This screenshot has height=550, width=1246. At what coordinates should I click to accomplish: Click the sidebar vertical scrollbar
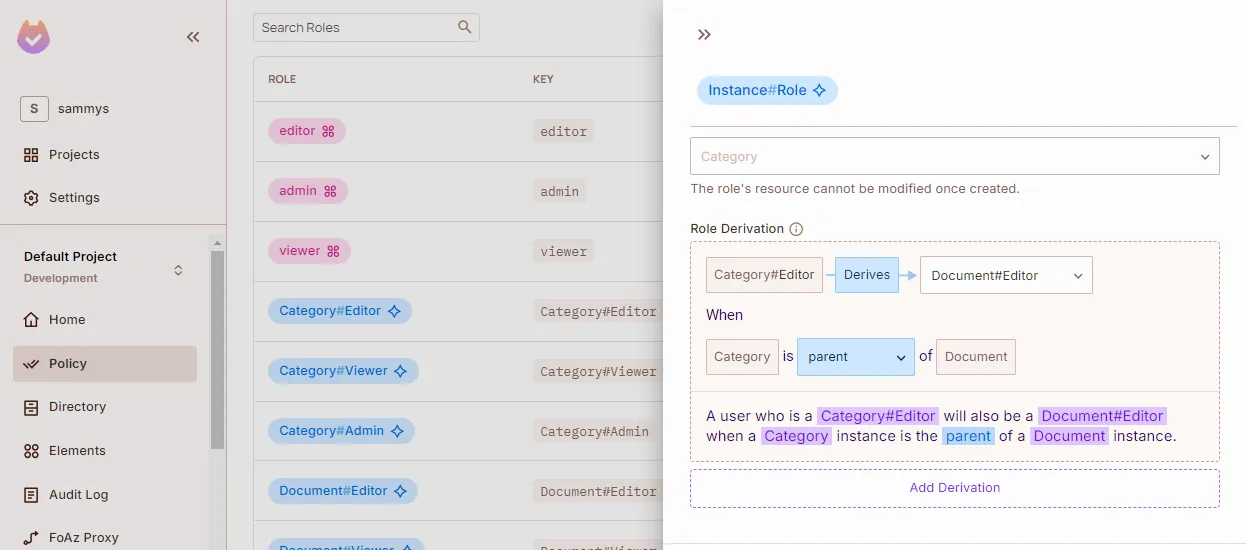point(217,350)
